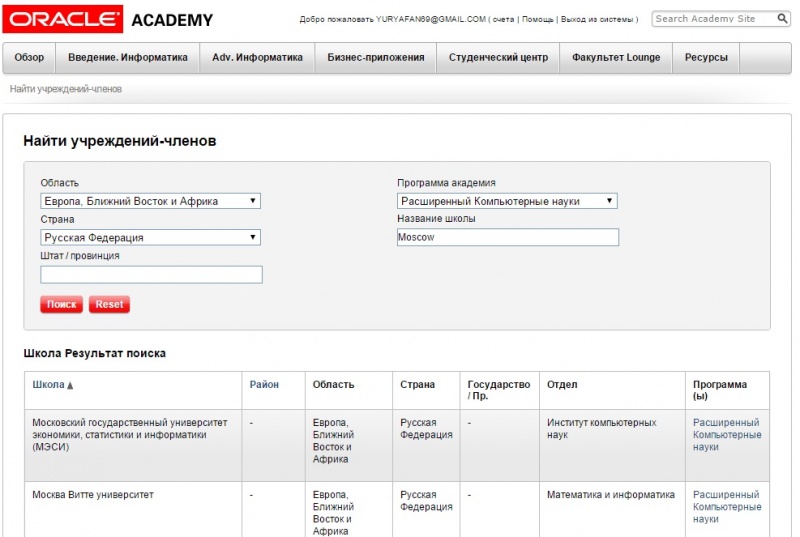The width and height of the screenshot is (800, 537).
Task: Sort results by Район column header
Action: 264,385
